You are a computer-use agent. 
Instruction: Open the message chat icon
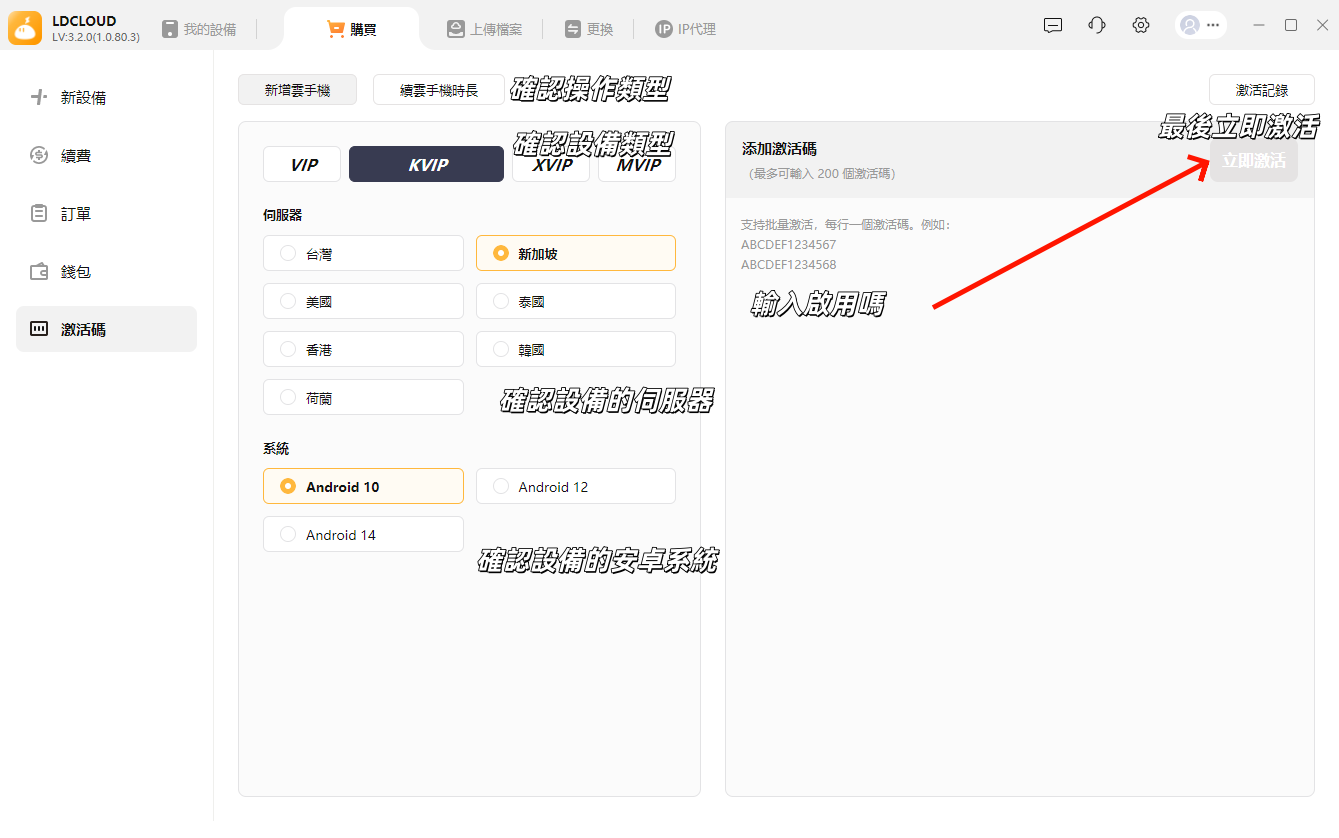(x=1052, y=26)
